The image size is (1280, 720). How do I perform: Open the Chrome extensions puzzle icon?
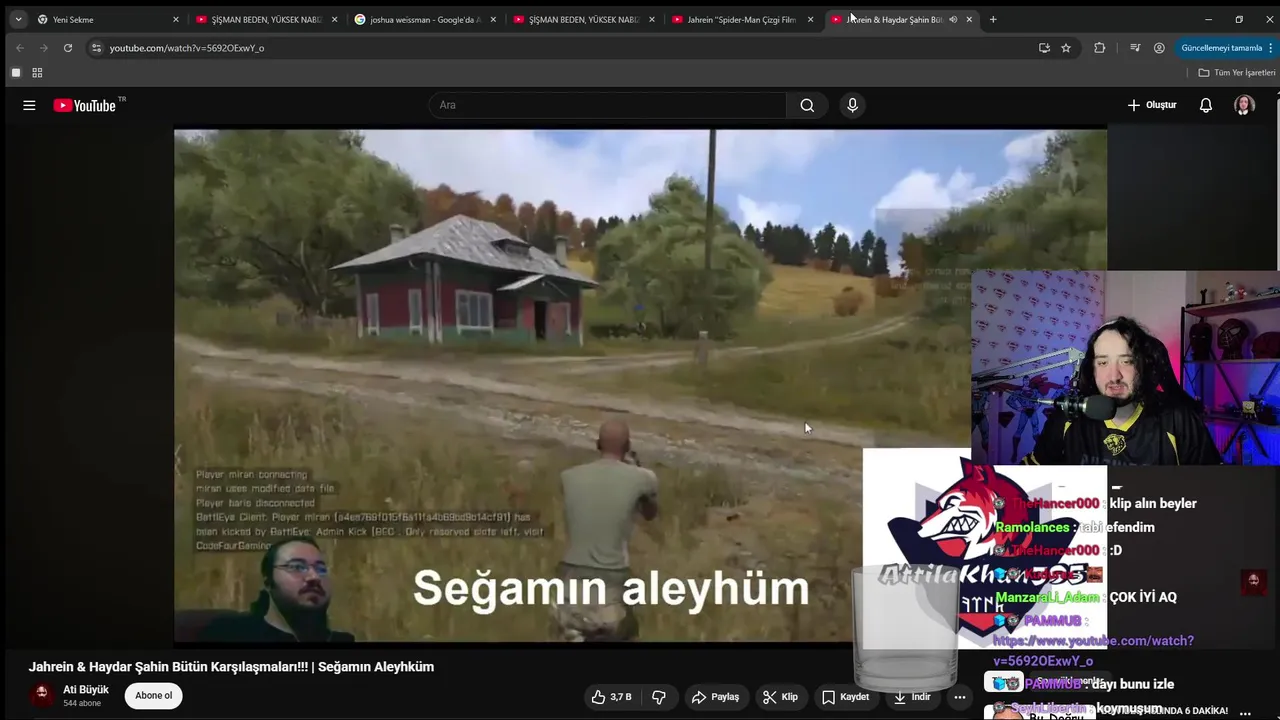pyautogui.click(x=1100, y=48)
